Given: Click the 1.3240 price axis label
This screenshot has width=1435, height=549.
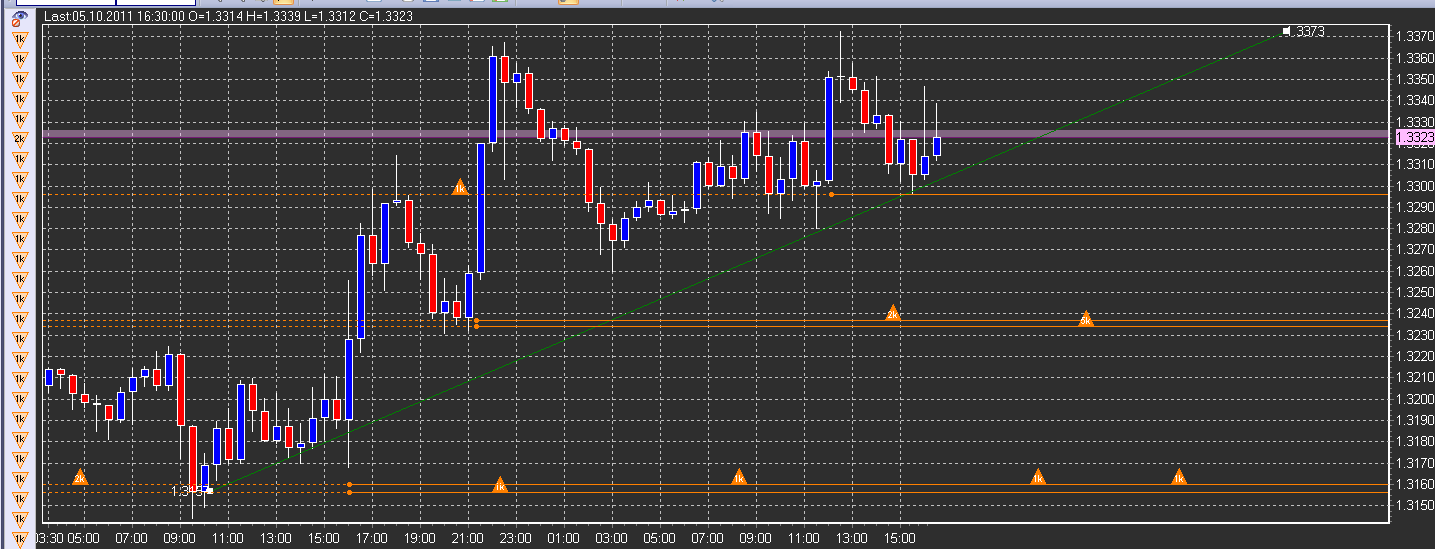Looking at the screenshot, I should (x=1415, y=314).
